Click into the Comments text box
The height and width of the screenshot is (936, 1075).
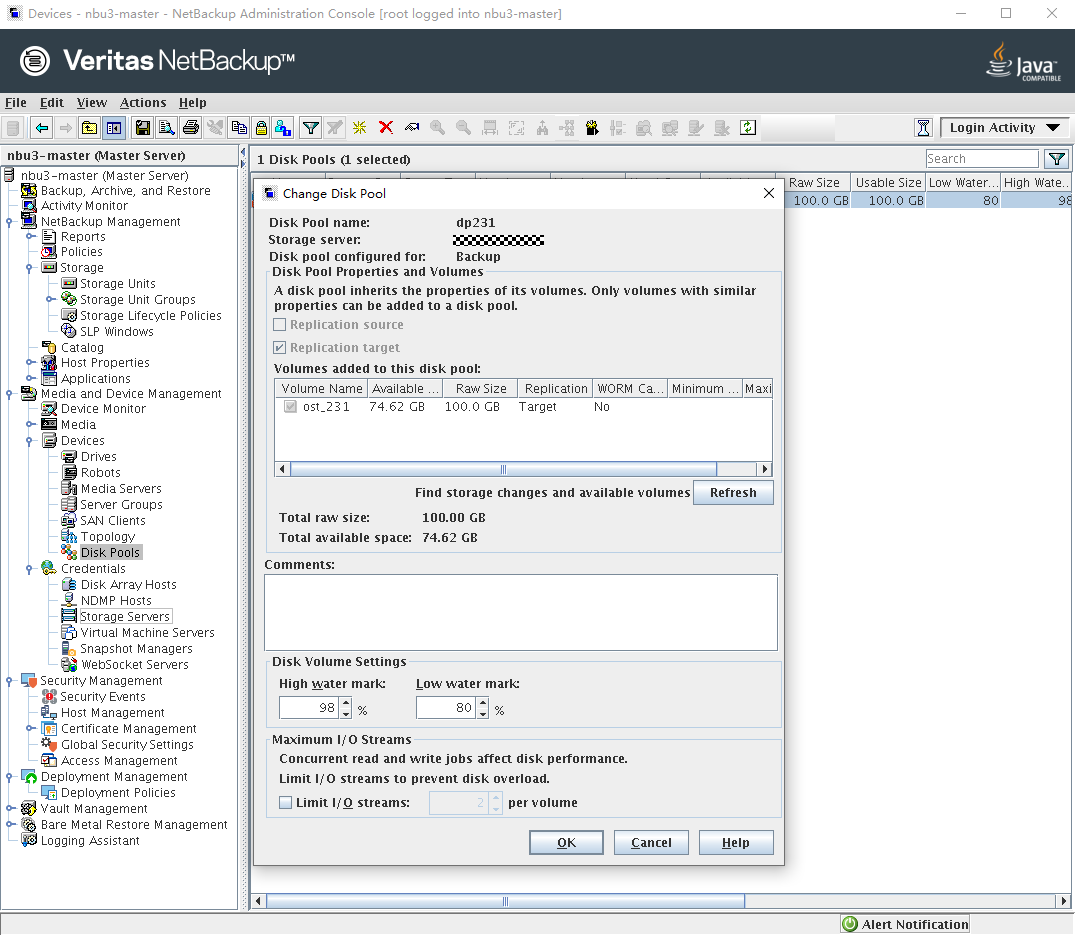(x=520, y=612)
